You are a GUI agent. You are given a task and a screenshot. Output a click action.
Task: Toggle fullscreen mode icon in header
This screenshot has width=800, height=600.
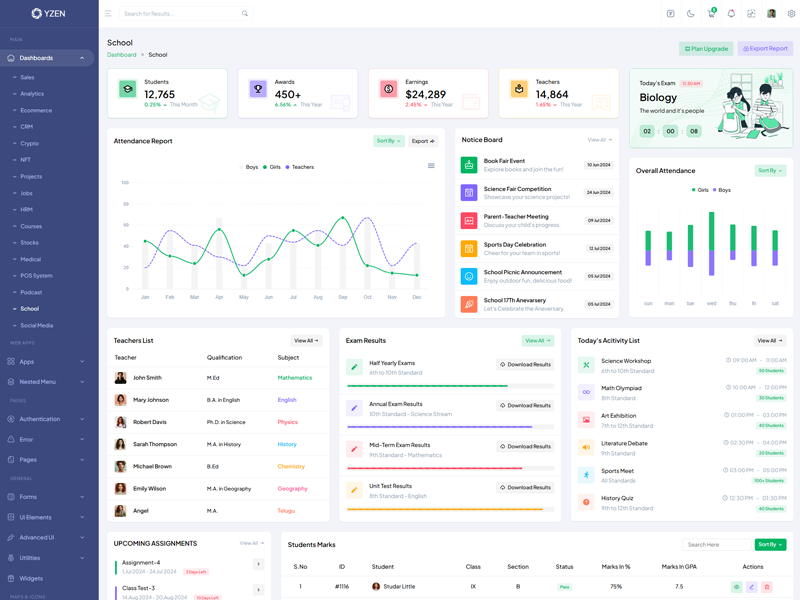[x=670, y=14]
